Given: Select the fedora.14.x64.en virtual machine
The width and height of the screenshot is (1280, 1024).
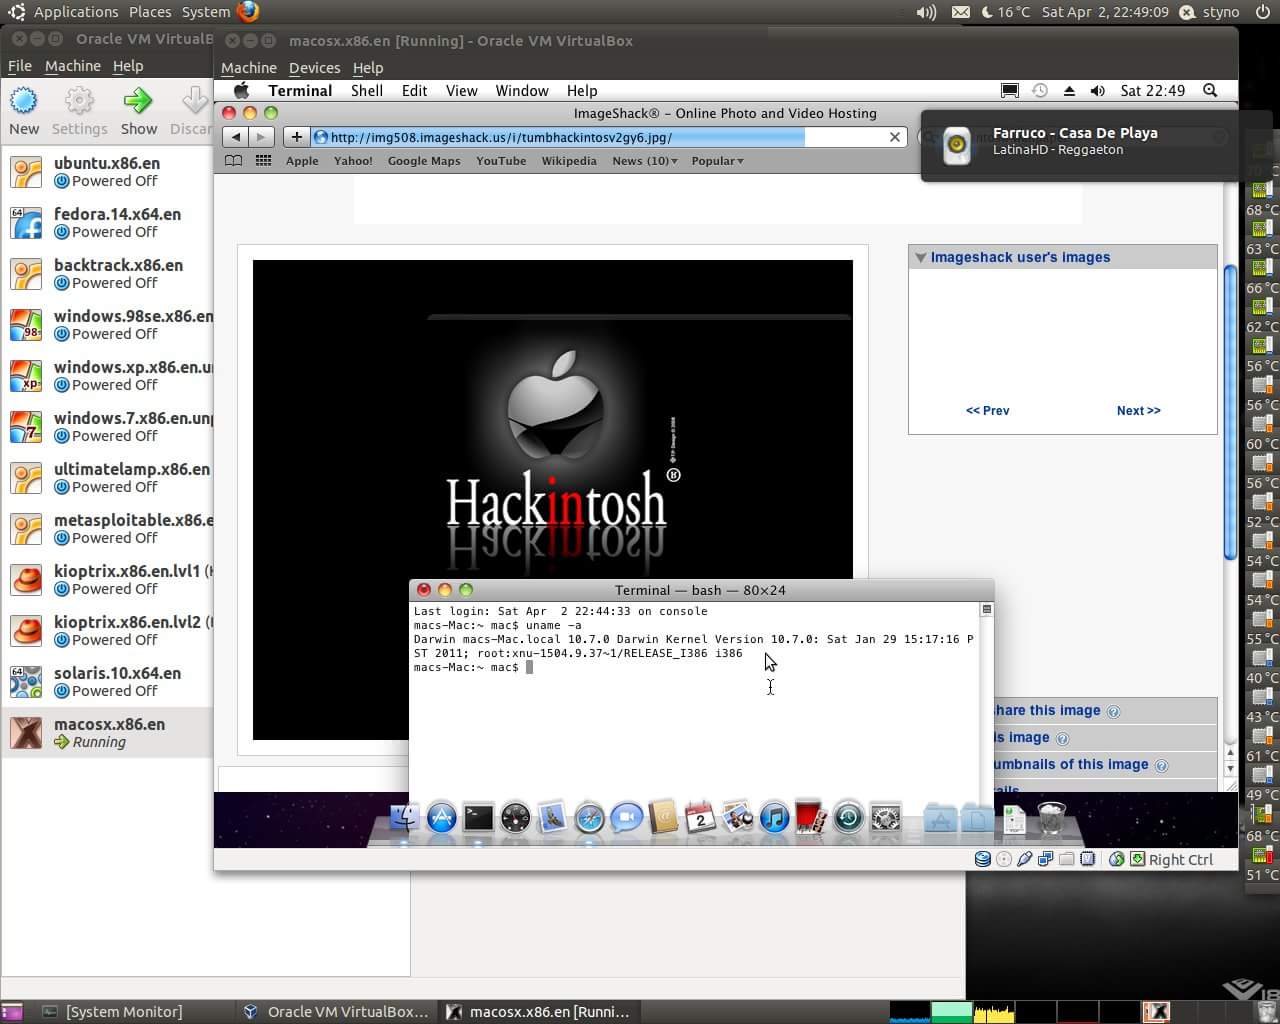Looking at the screenshot, I should click(108, 222).
